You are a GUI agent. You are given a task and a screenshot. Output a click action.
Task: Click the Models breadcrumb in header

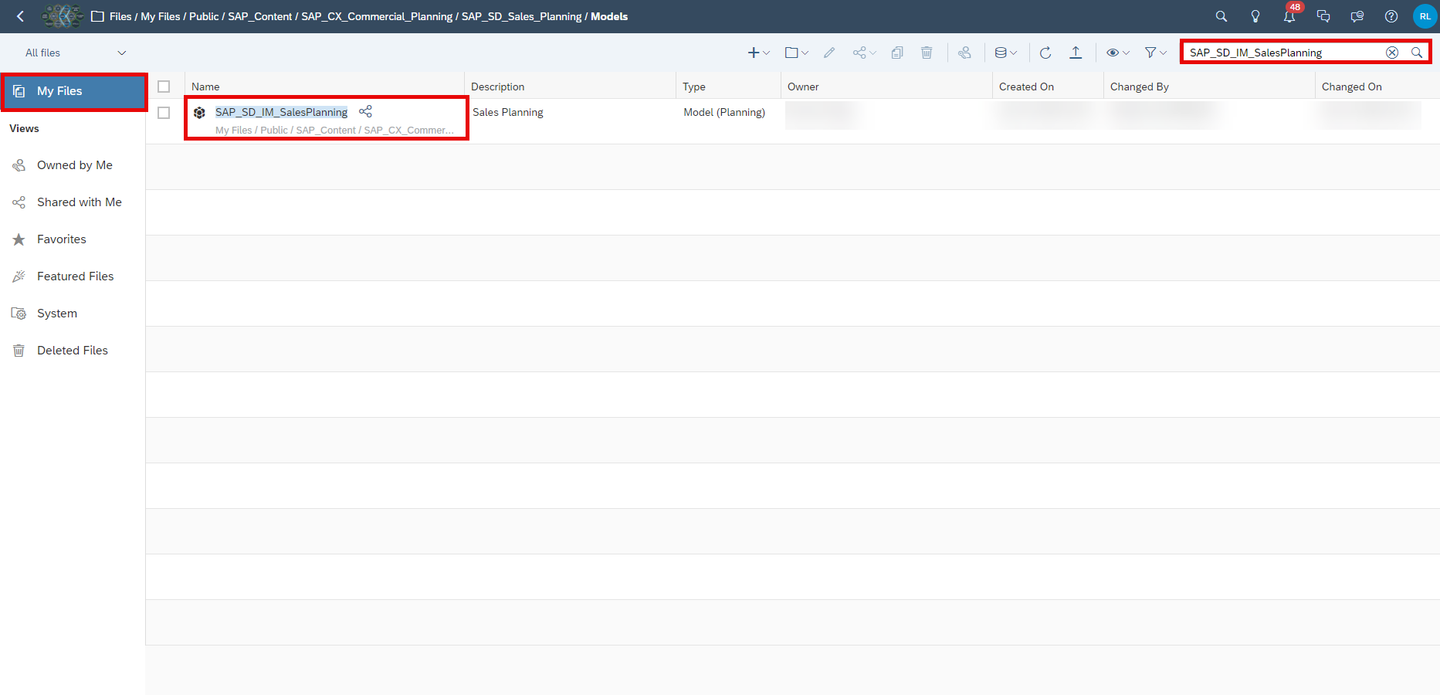pyautogui.click(x=609, y=16)
